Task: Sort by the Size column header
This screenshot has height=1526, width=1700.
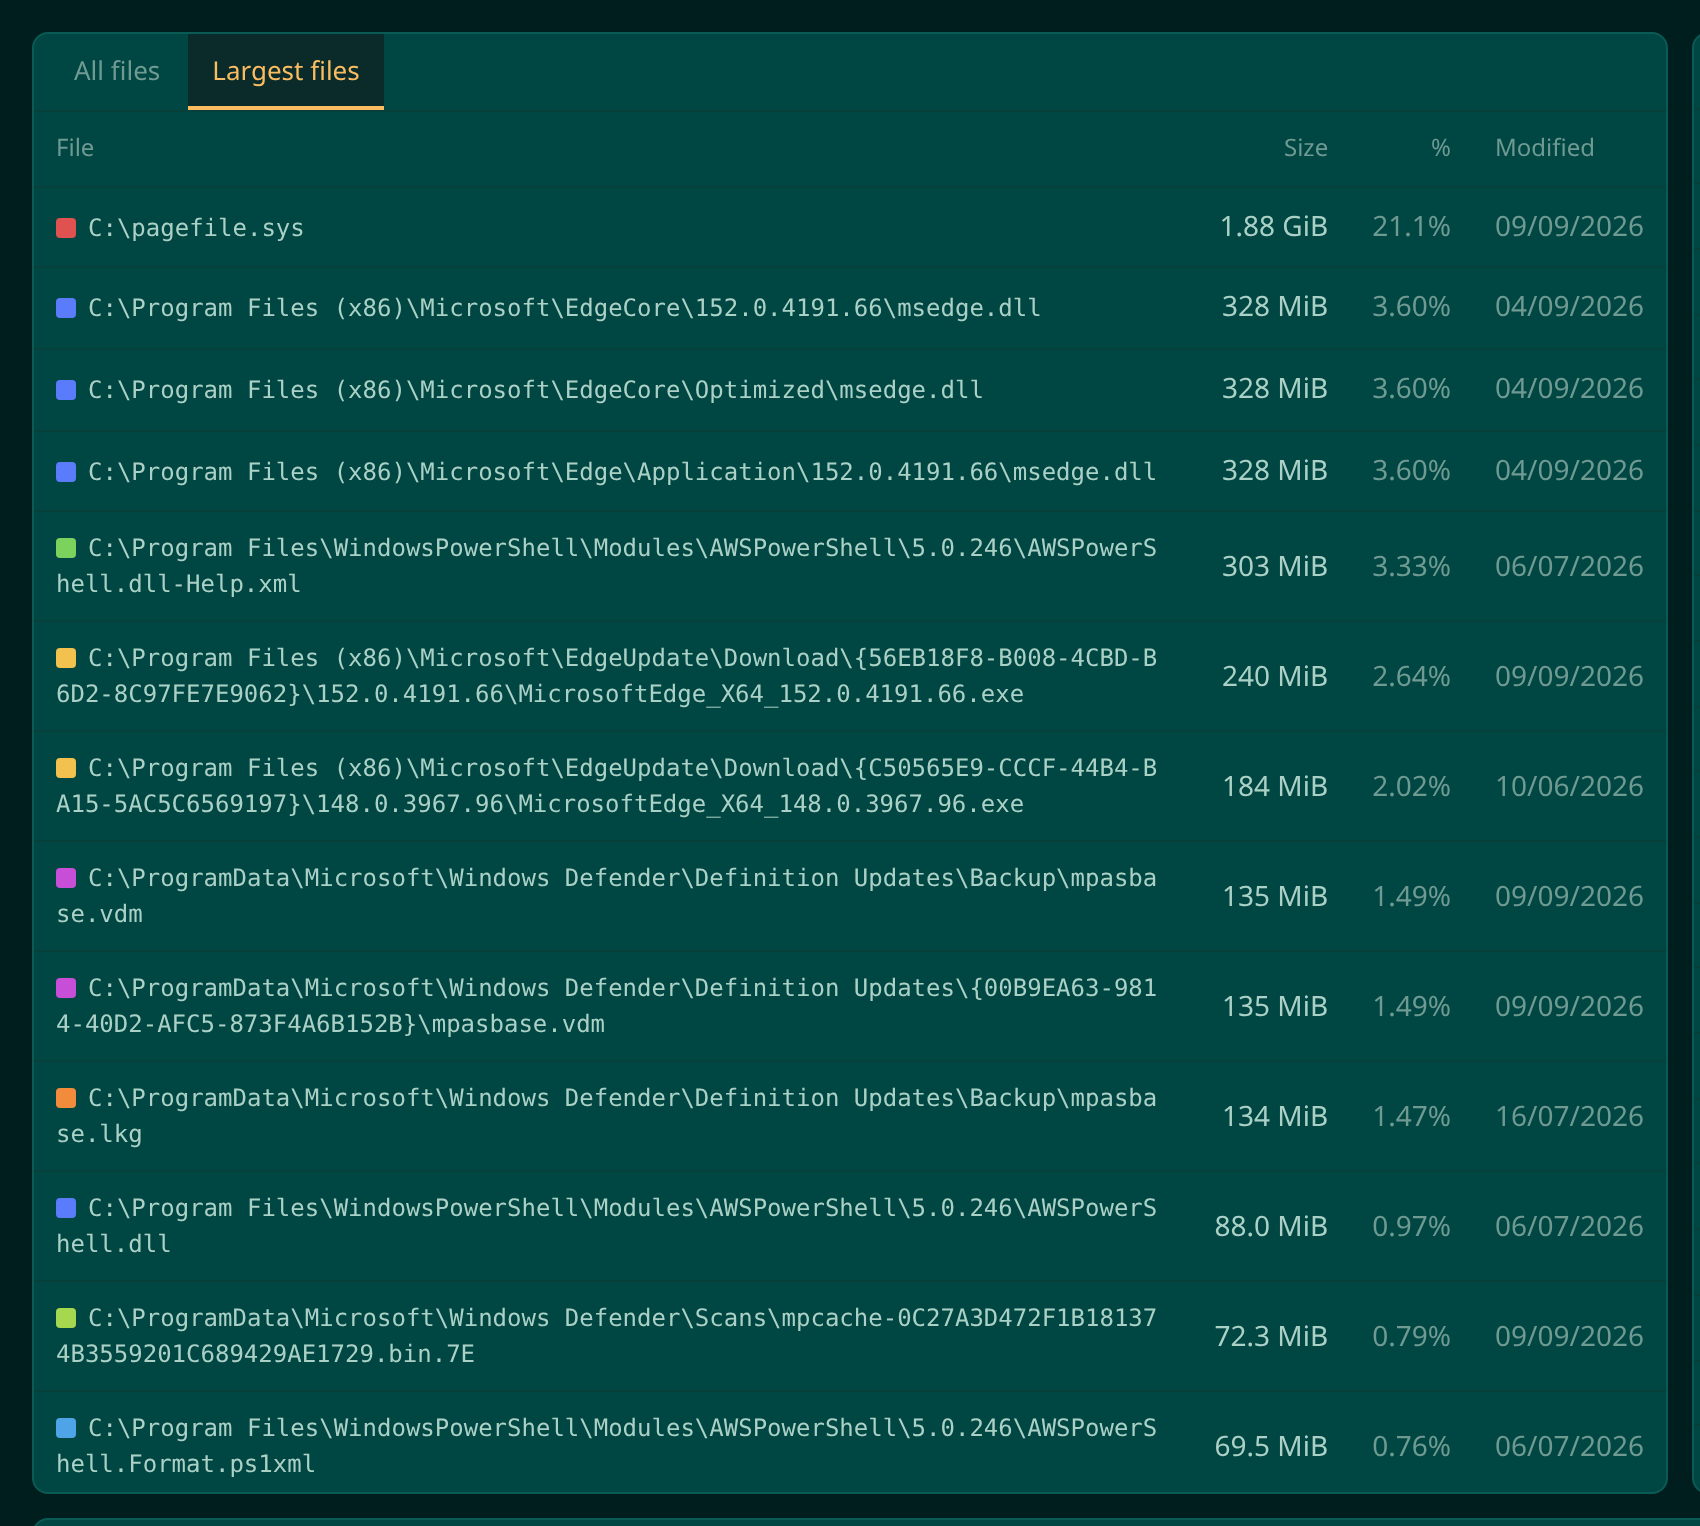Action: (x=1305, y=148)
